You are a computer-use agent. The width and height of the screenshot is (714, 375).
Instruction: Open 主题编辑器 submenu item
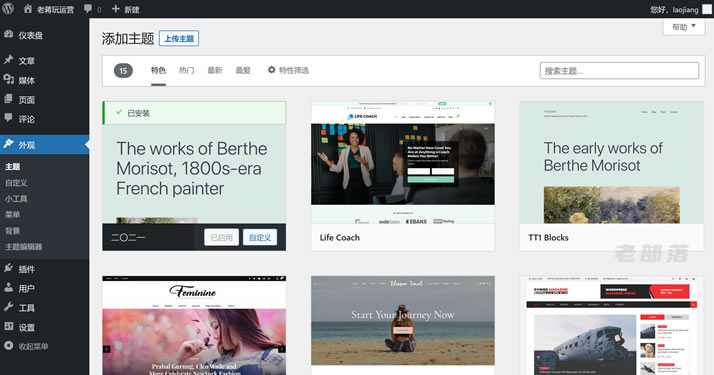(24, 247)
